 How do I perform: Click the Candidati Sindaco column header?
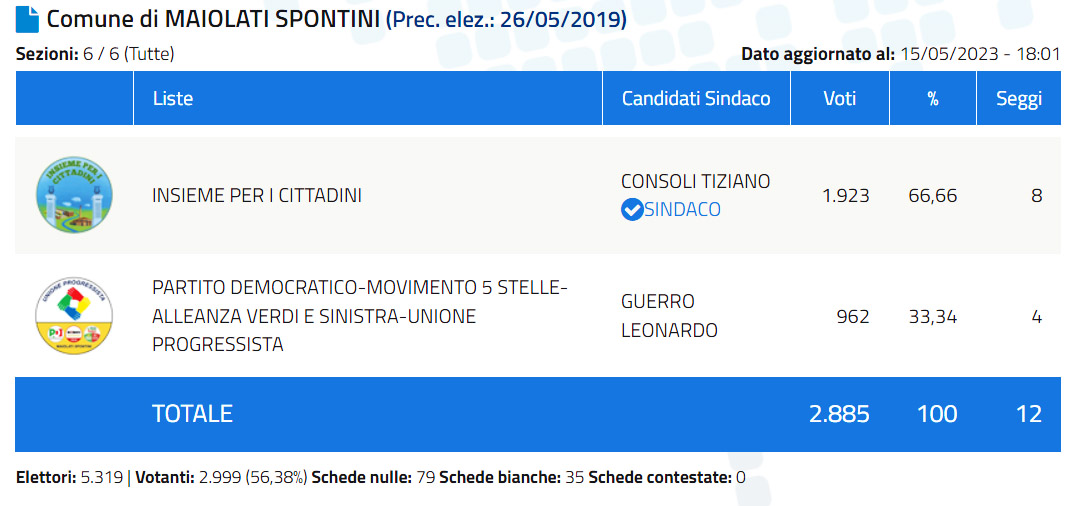tap(696, 98)
